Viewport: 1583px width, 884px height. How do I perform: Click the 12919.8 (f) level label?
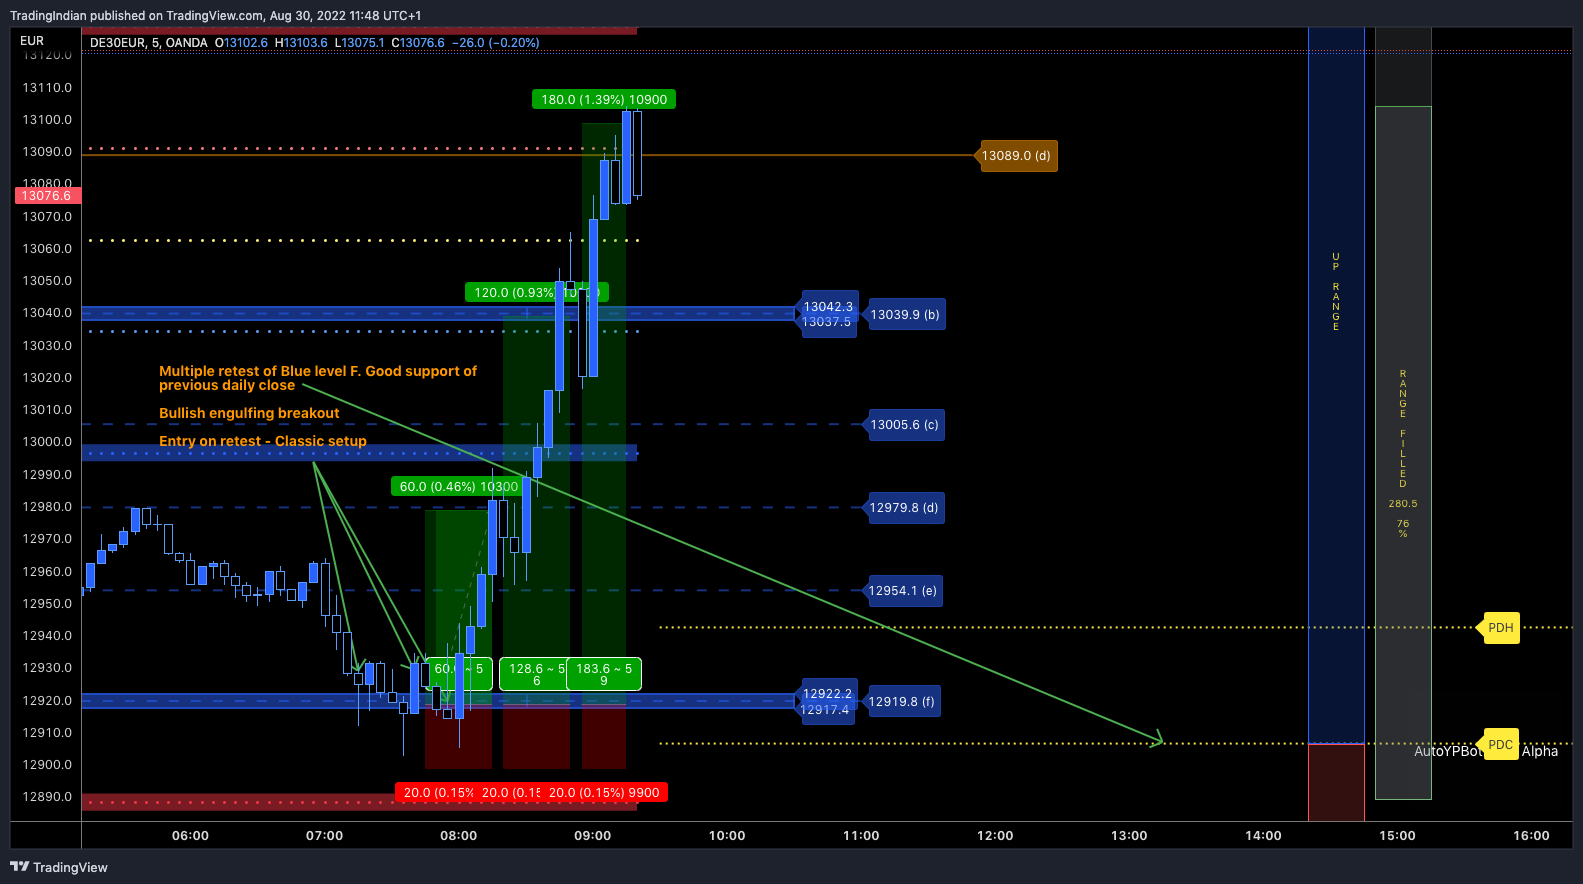click(x=901, y=702)
